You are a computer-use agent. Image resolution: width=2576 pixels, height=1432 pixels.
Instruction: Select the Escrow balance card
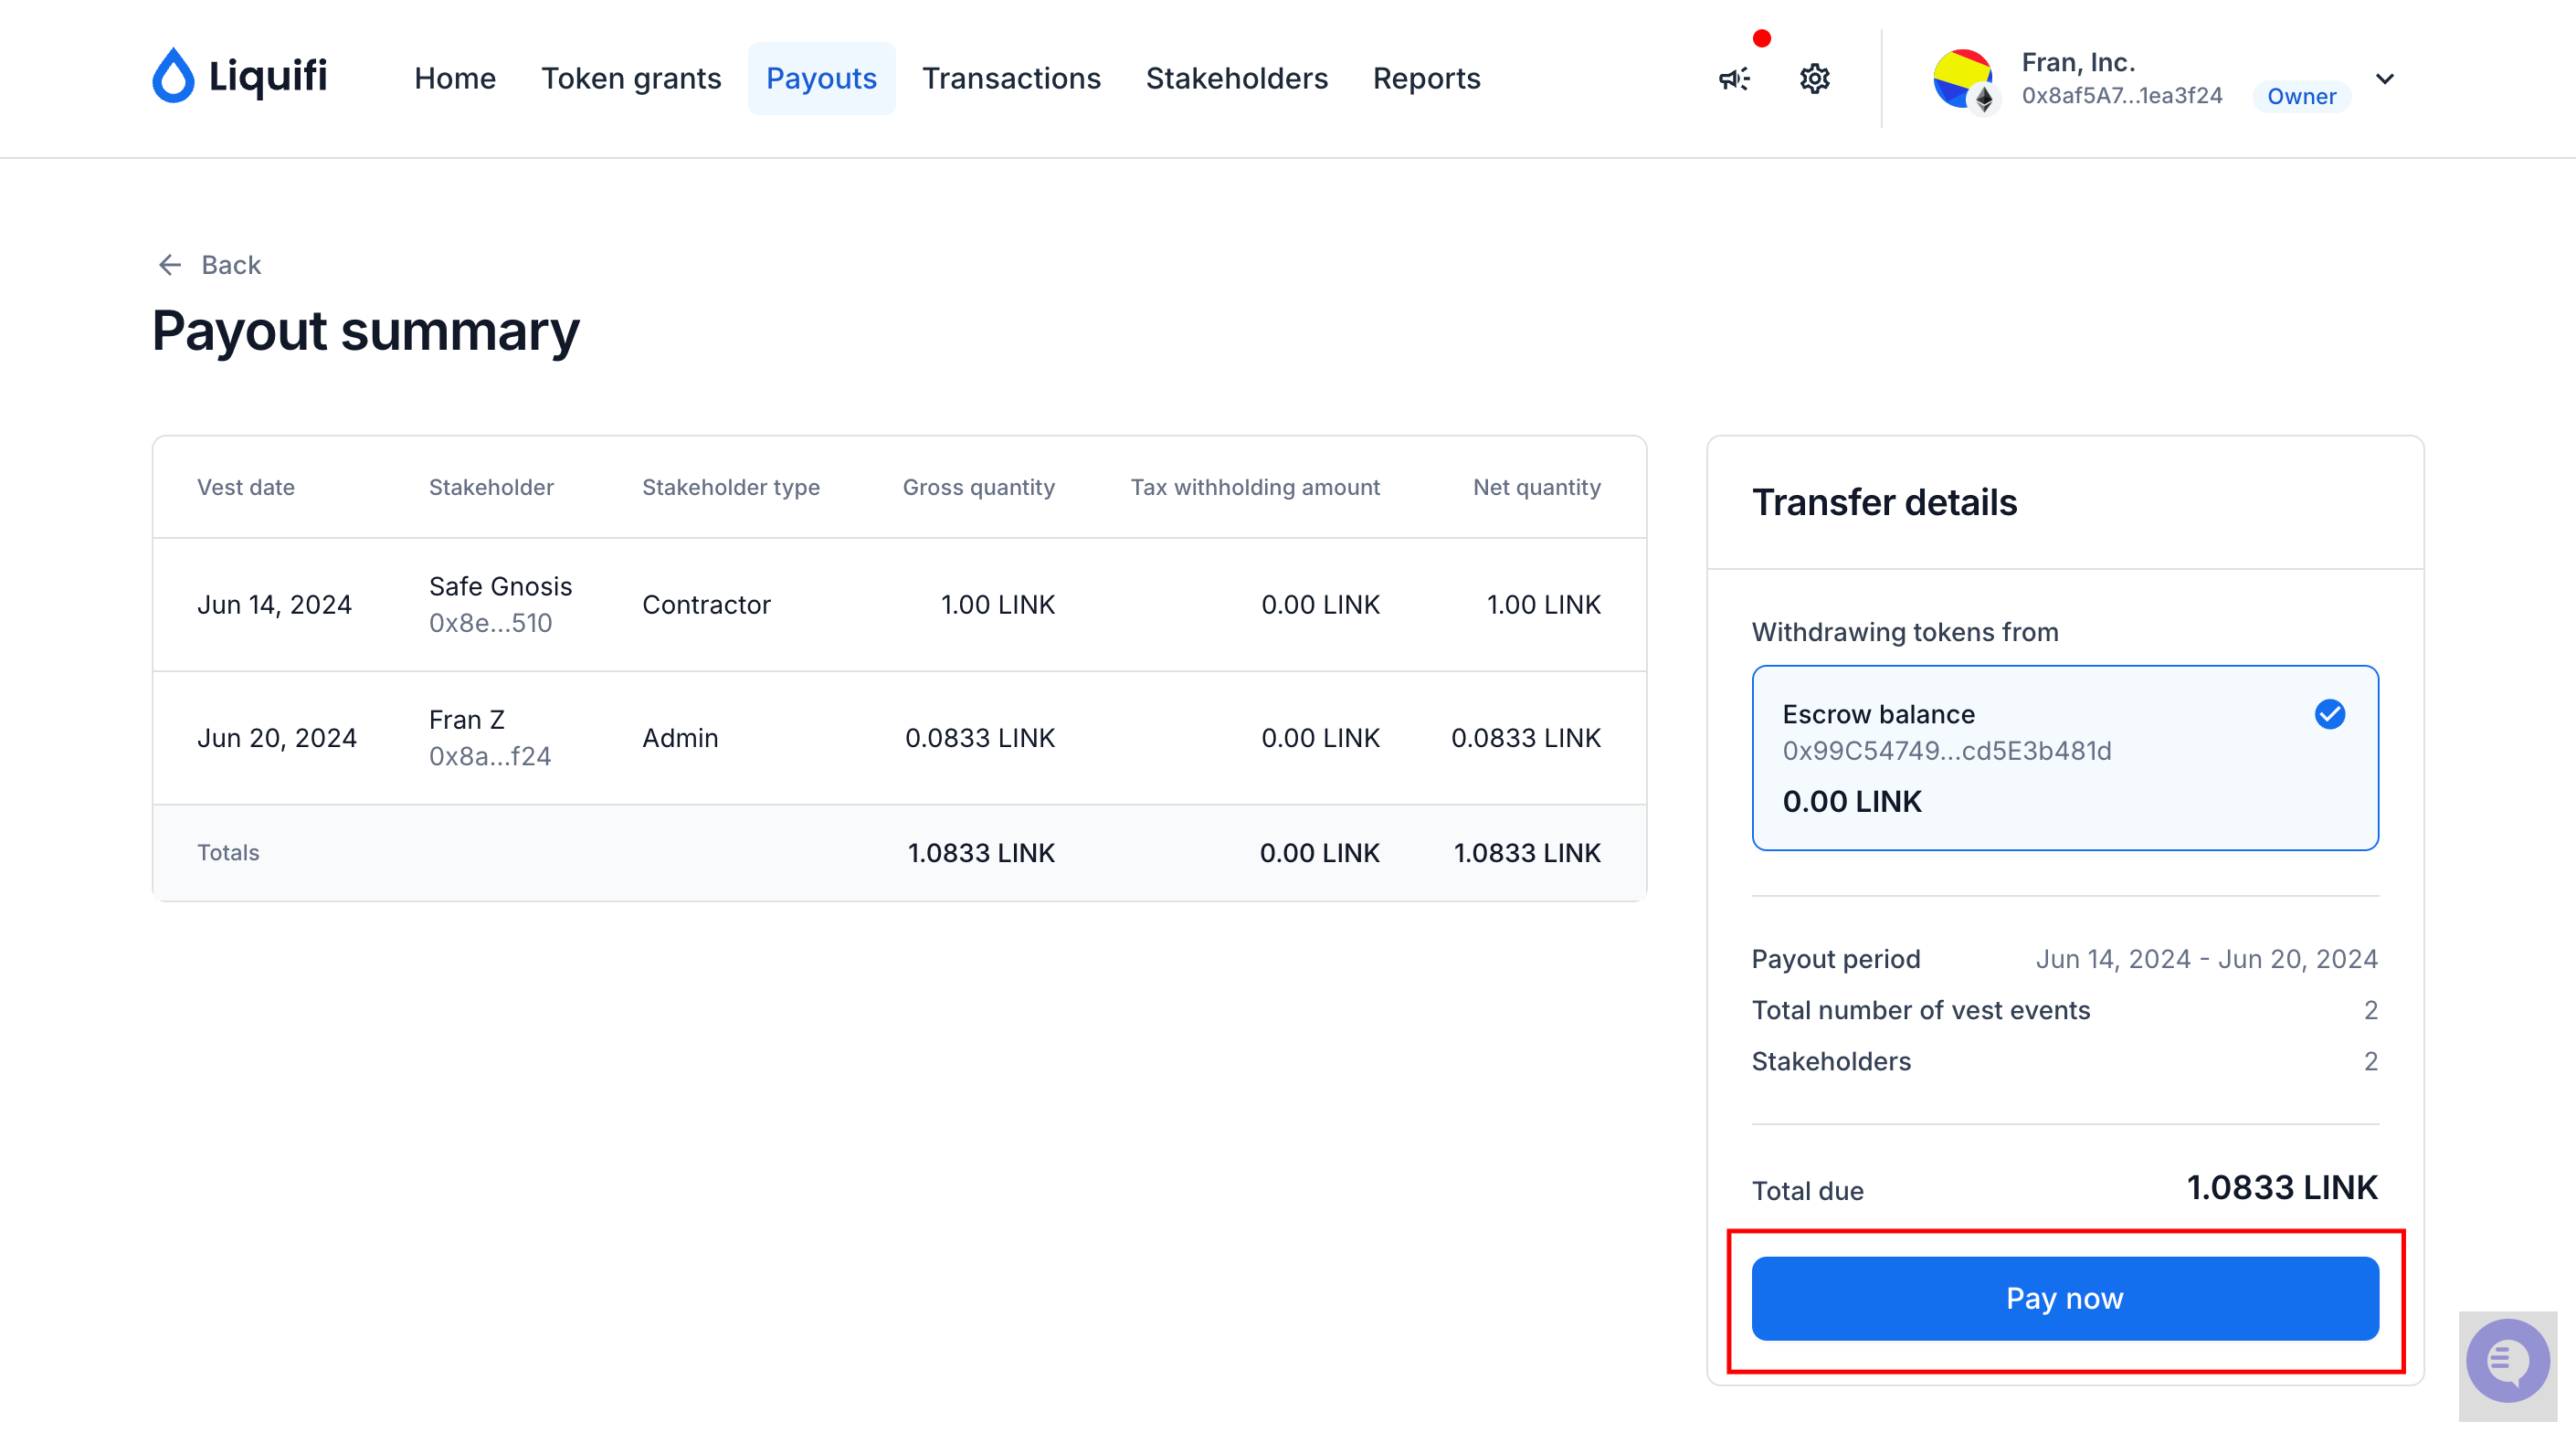(2065, 757)
